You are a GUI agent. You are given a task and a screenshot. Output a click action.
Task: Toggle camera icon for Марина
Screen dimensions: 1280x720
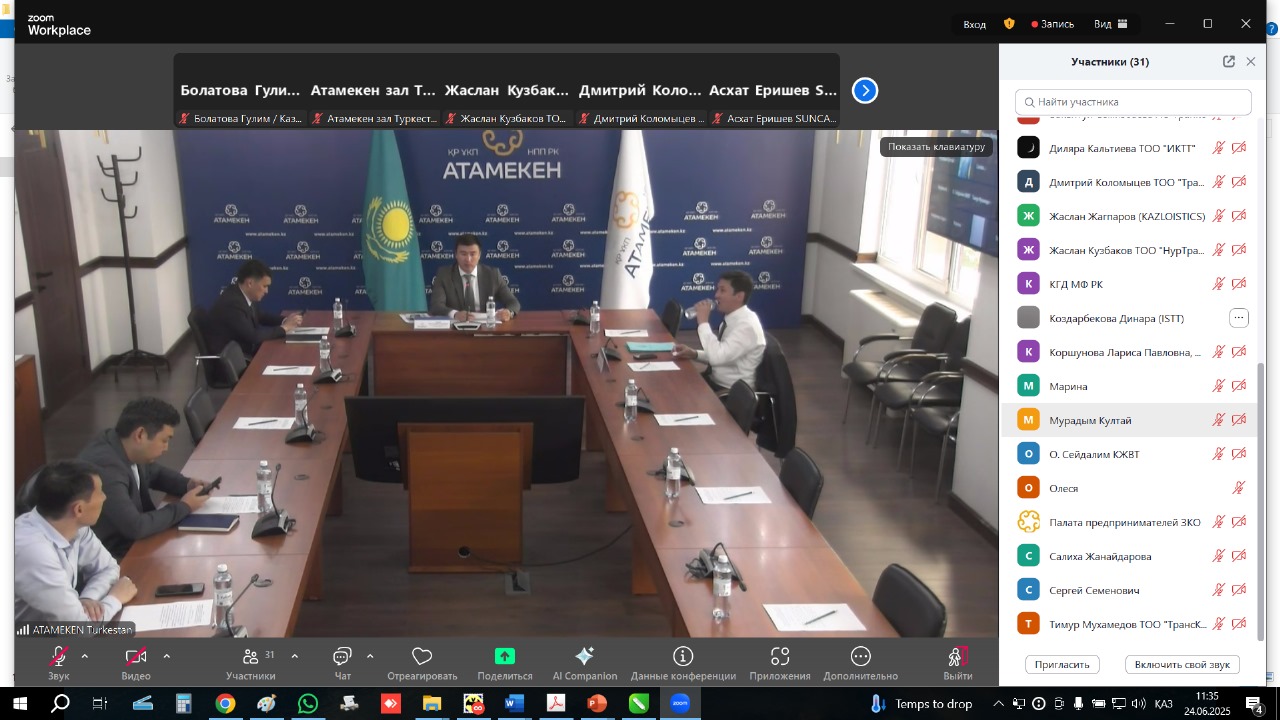(x=1239, y=386)
